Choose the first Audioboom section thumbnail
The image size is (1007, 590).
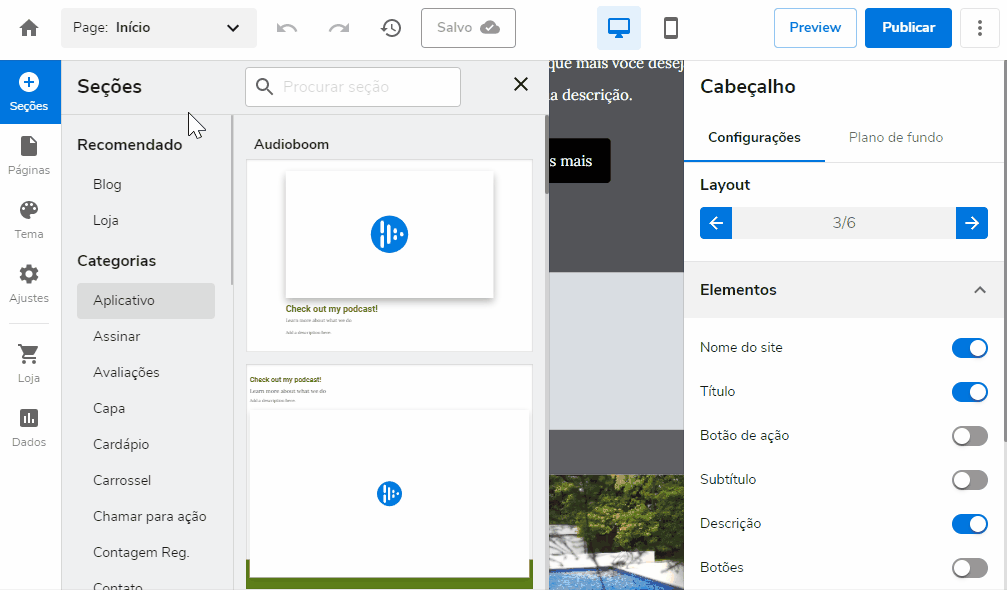[389, 256]
